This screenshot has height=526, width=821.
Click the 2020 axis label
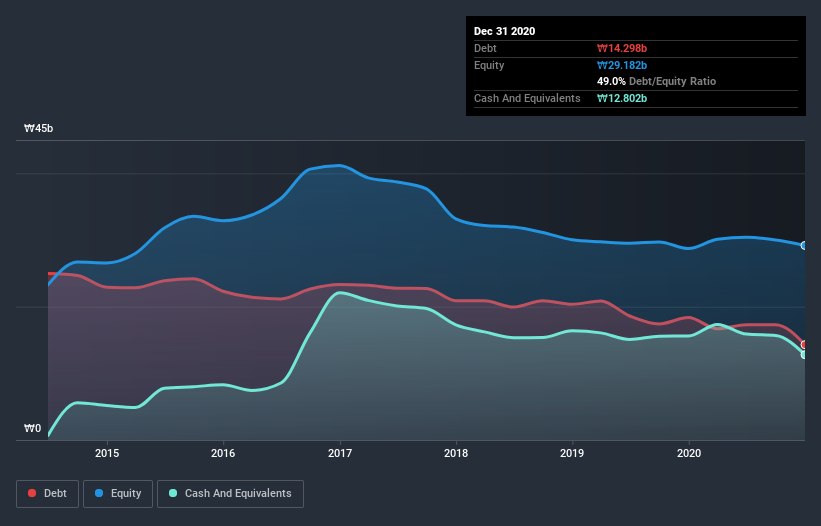pos(689,453)
